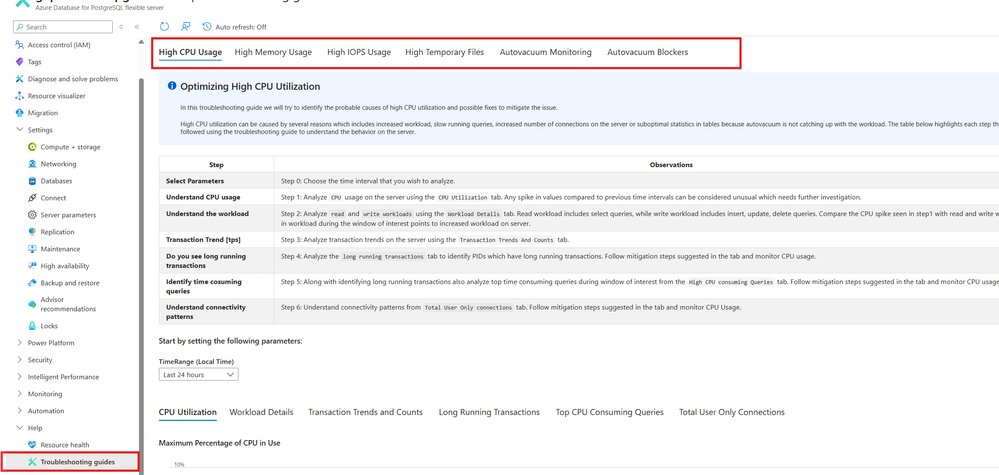Click the search magnifier icon in sidebar
Screen dimensions: 999x475
pos(20,27)
